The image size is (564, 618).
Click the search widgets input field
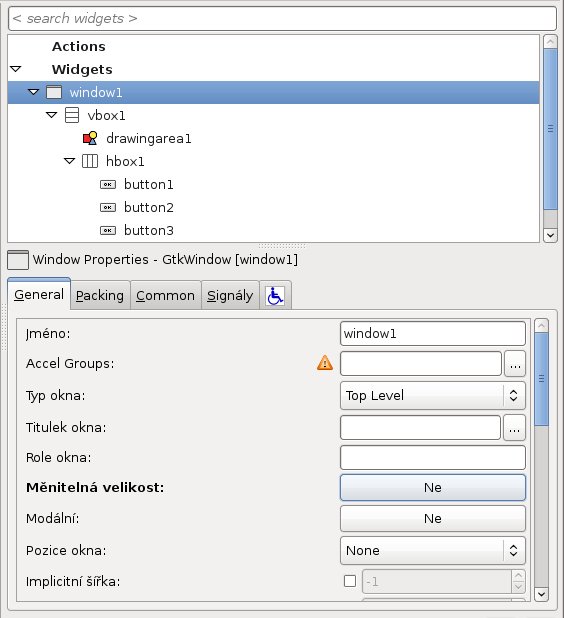tap(282, 18)
